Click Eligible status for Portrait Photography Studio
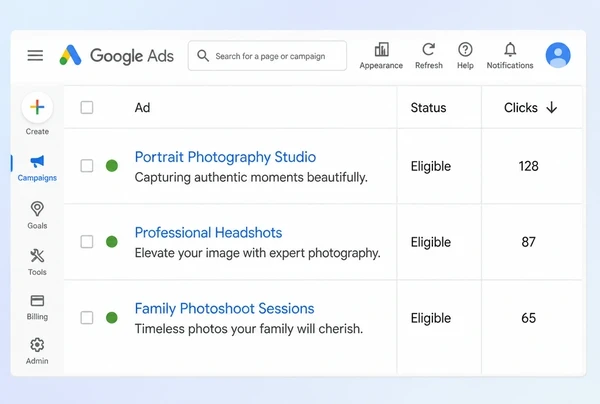The width and height of the screenshot is (600, 404). (431, 166)
